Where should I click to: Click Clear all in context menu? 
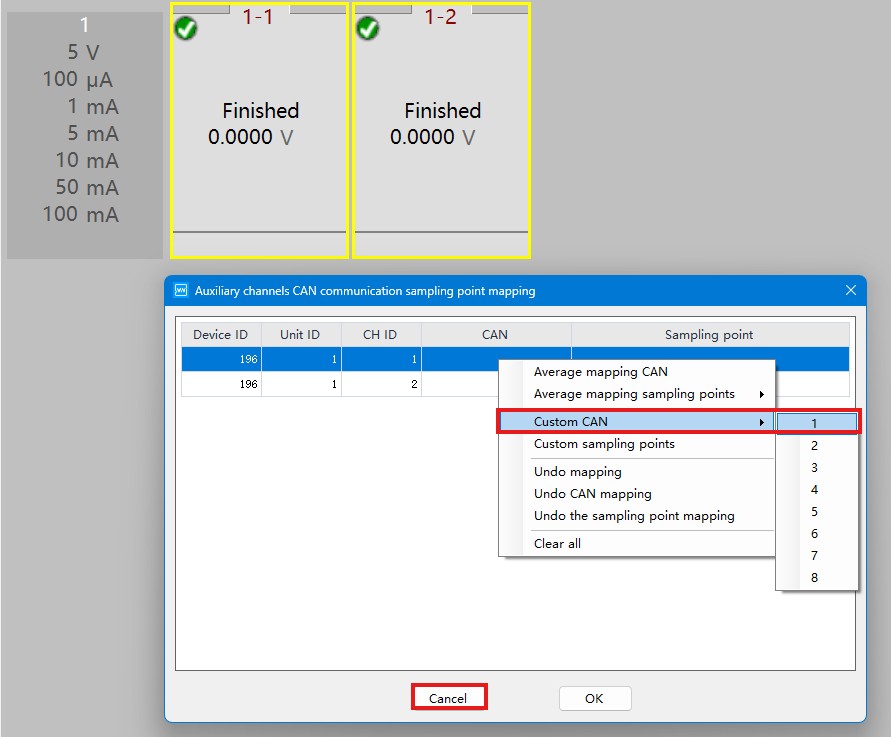tap(557, 544)
